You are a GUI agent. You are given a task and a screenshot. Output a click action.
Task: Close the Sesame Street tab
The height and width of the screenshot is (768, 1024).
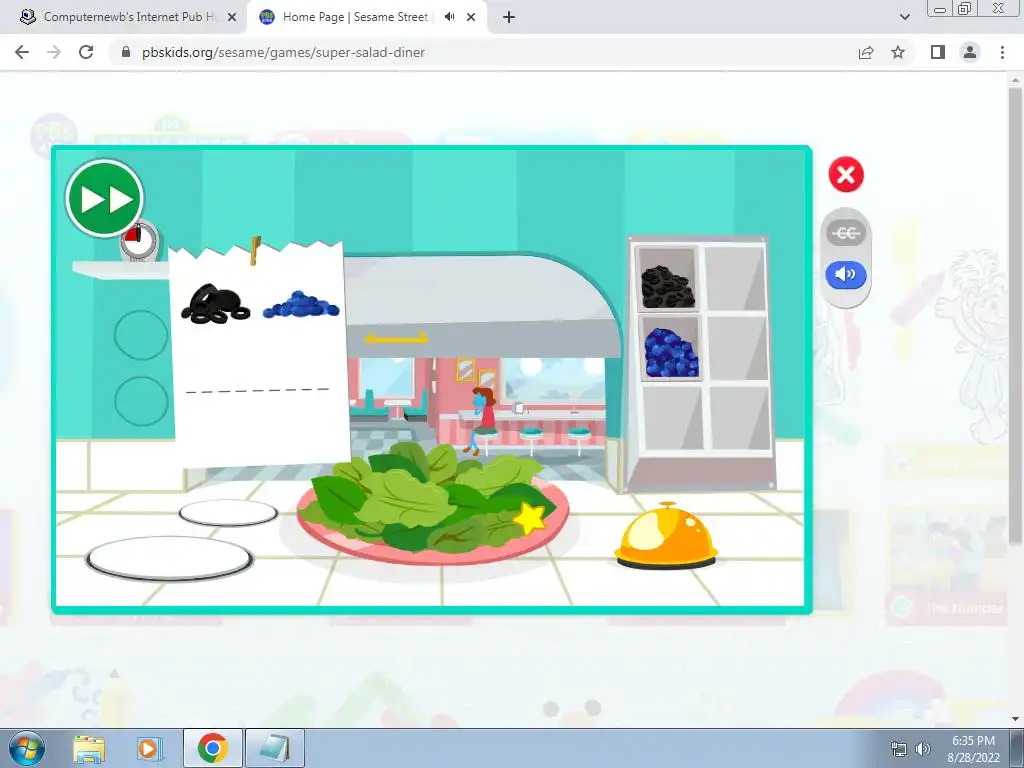coord(471,17)
